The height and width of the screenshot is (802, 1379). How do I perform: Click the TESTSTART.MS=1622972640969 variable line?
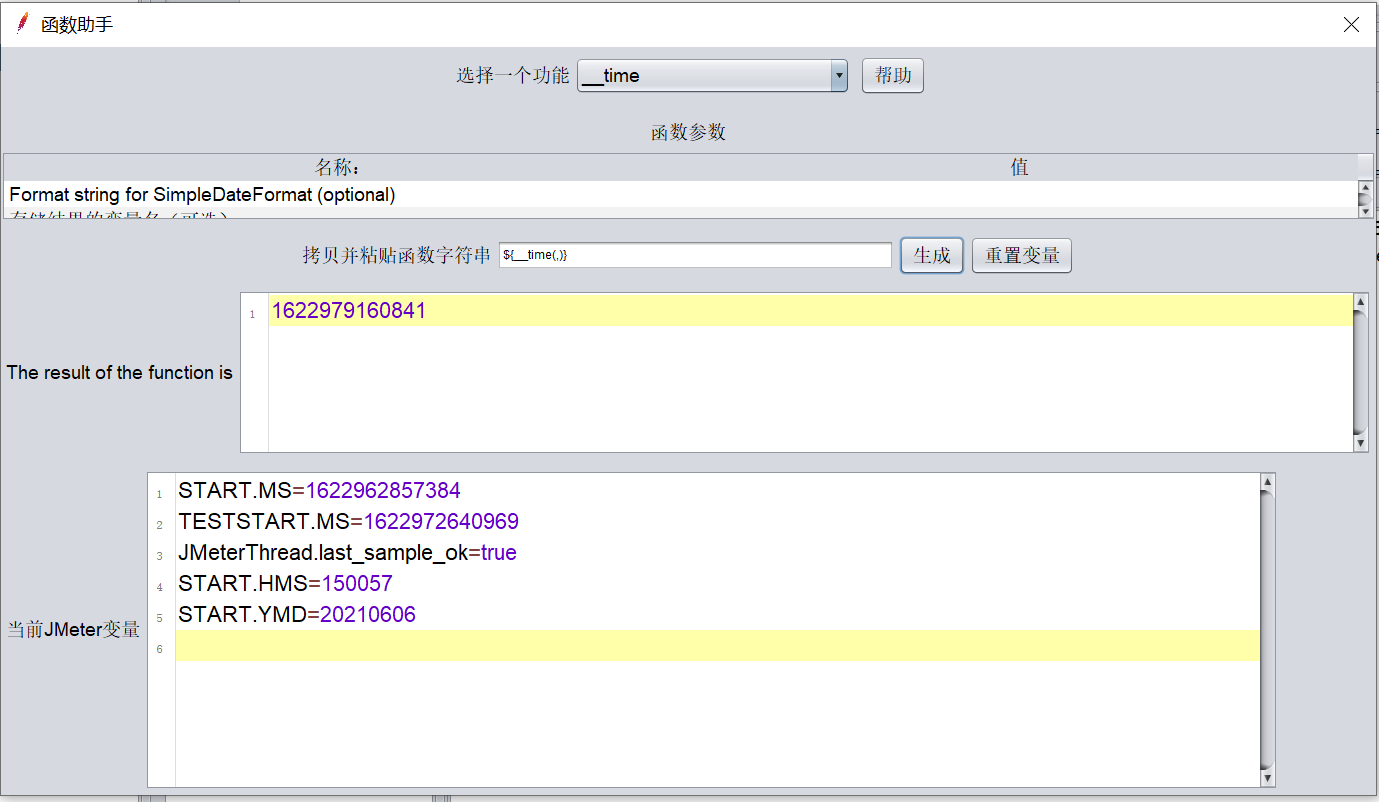(x=348, y=522)
